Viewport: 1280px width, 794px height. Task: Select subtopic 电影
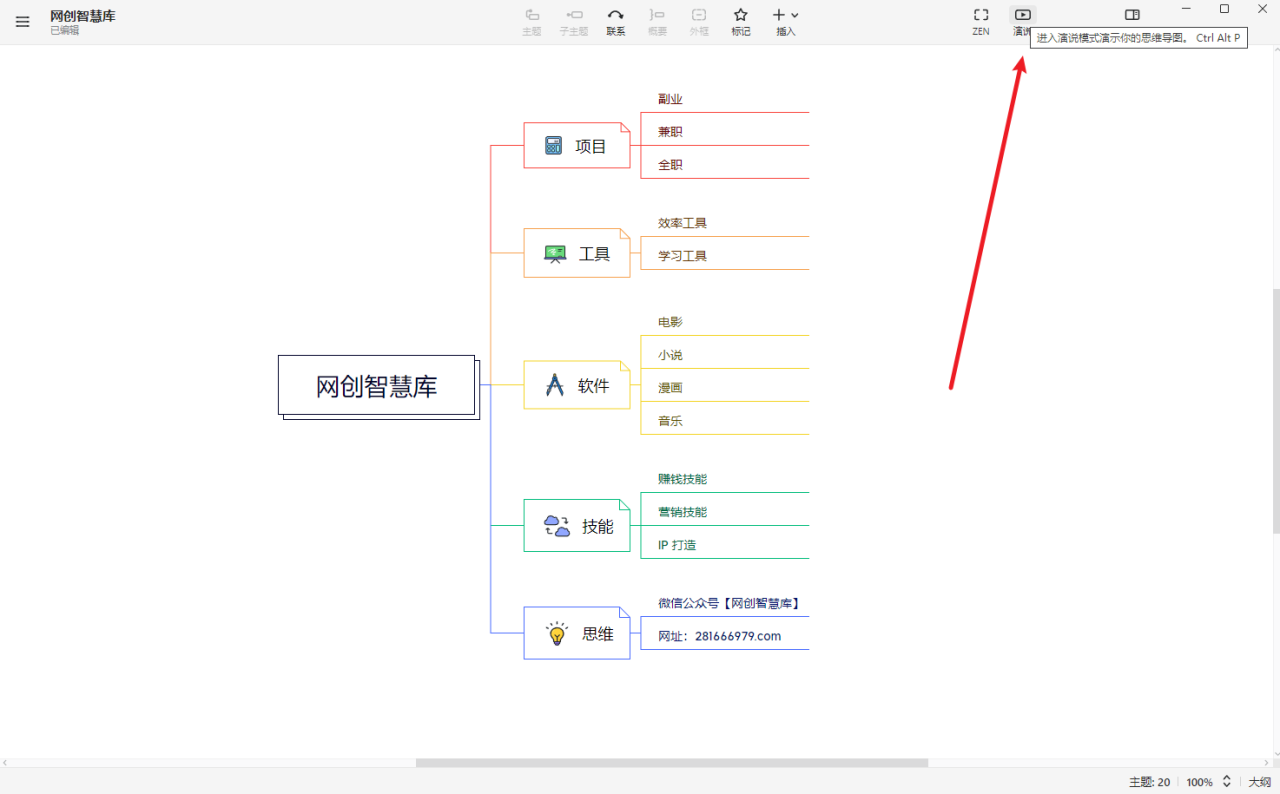[670, 322]
